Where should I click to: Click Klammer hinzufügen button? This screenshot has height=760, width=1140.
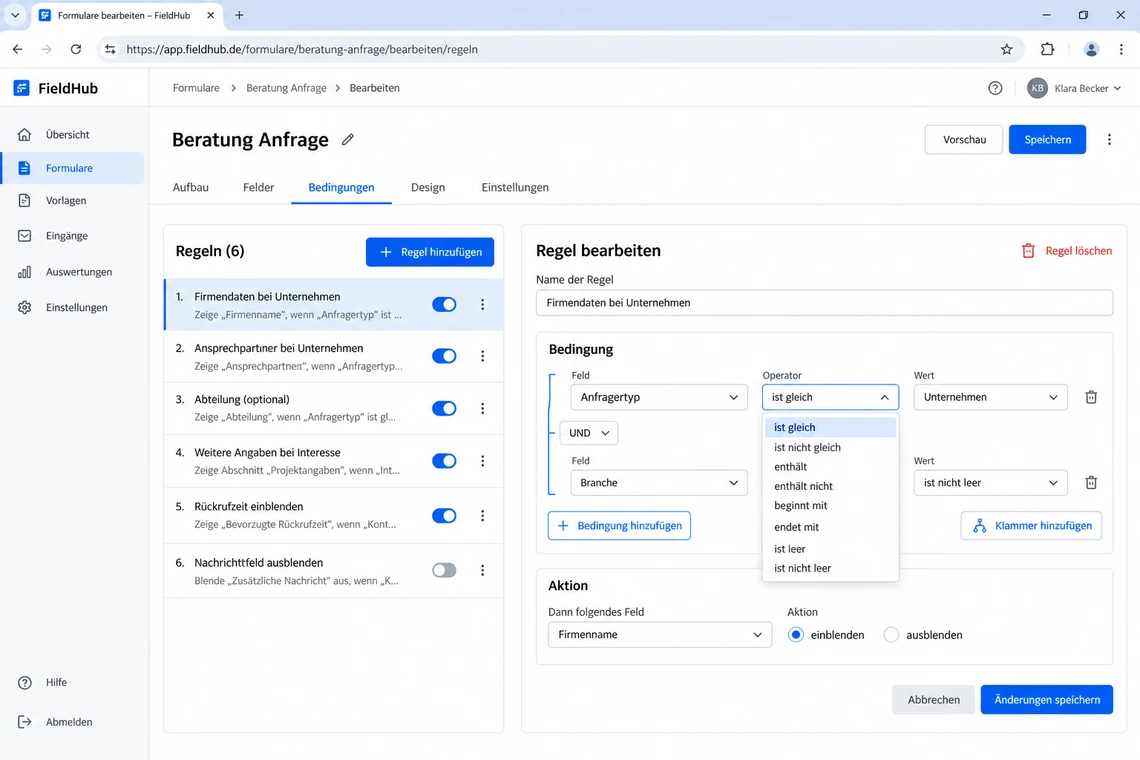[1031, 526]
